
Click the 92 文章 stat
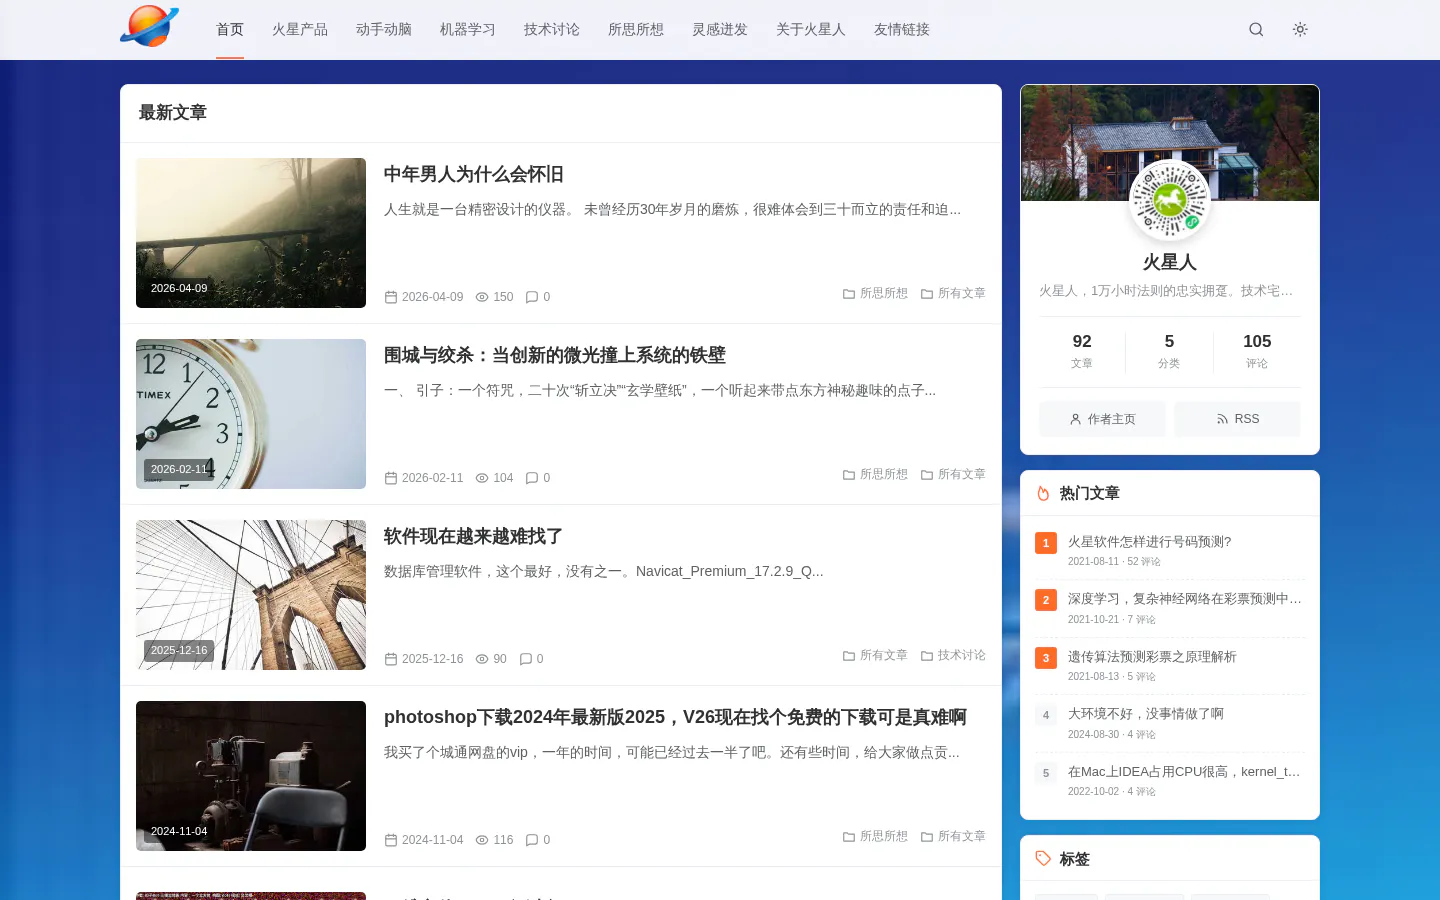1082,351
